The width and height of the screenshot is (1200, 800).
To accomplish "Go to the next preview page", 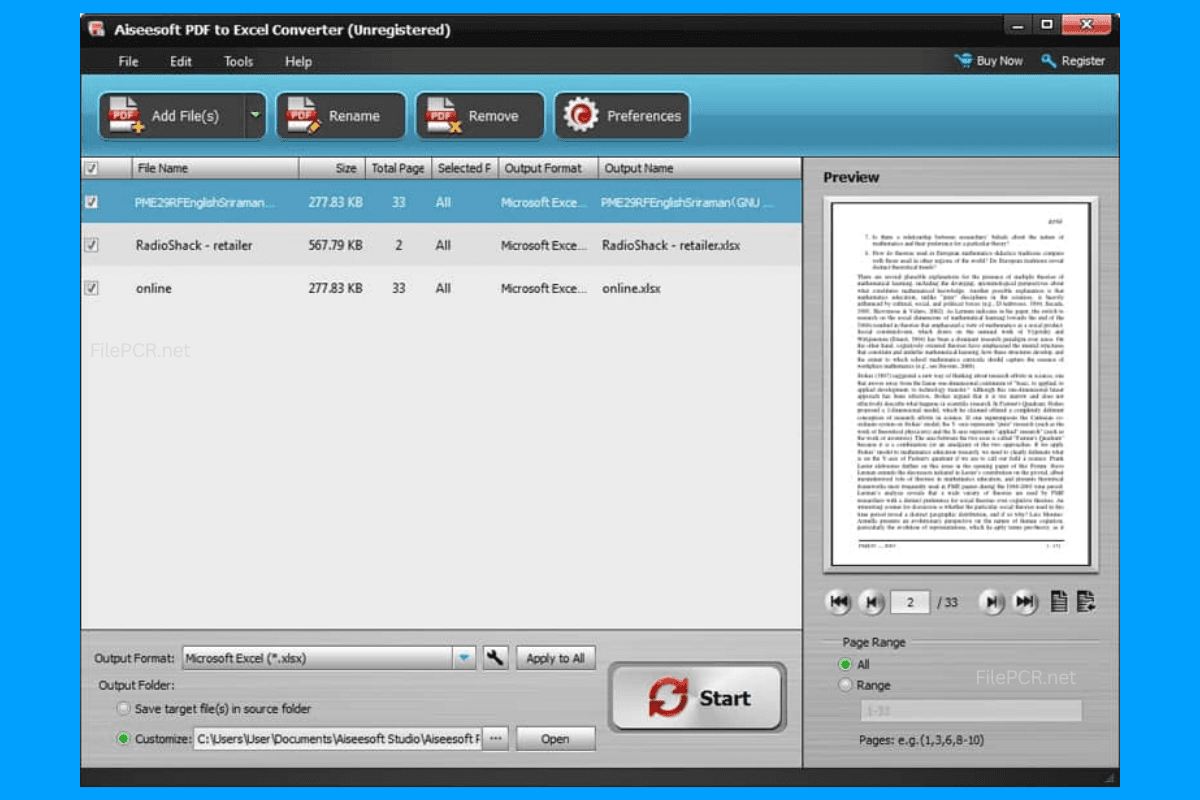I will [992, 602].
